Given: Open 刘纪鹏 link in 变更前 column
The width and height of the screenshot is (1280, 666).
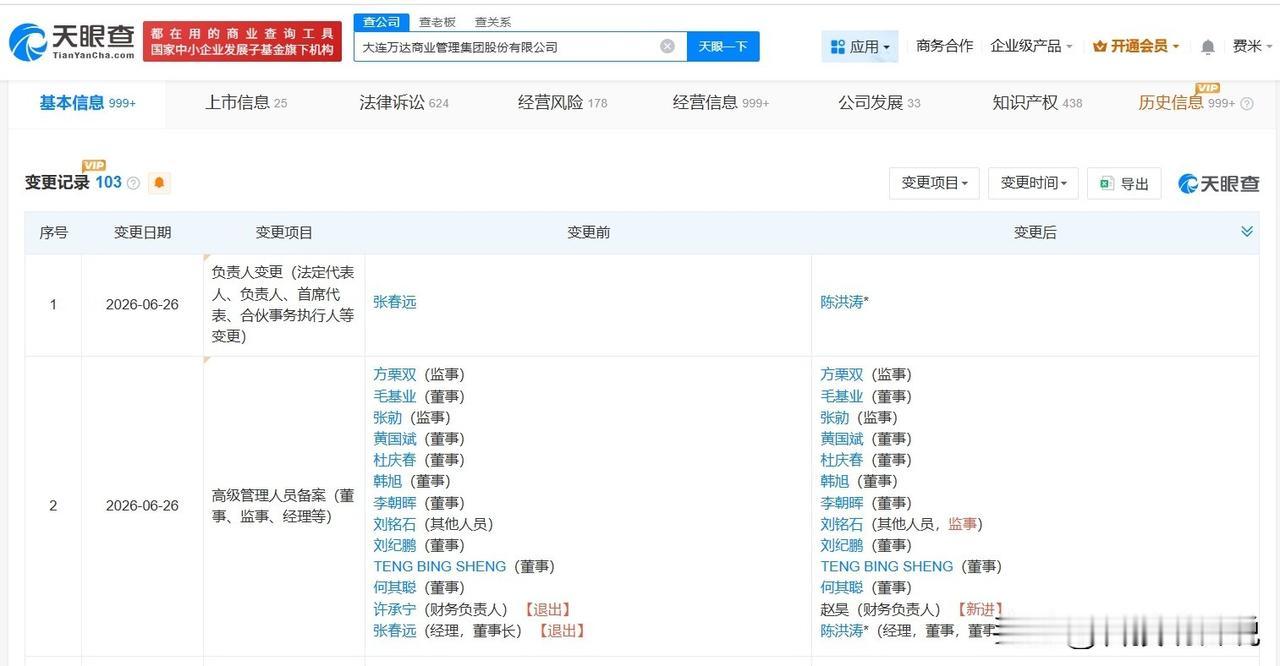Looking at the screenshot, I should tap(394, 545).
